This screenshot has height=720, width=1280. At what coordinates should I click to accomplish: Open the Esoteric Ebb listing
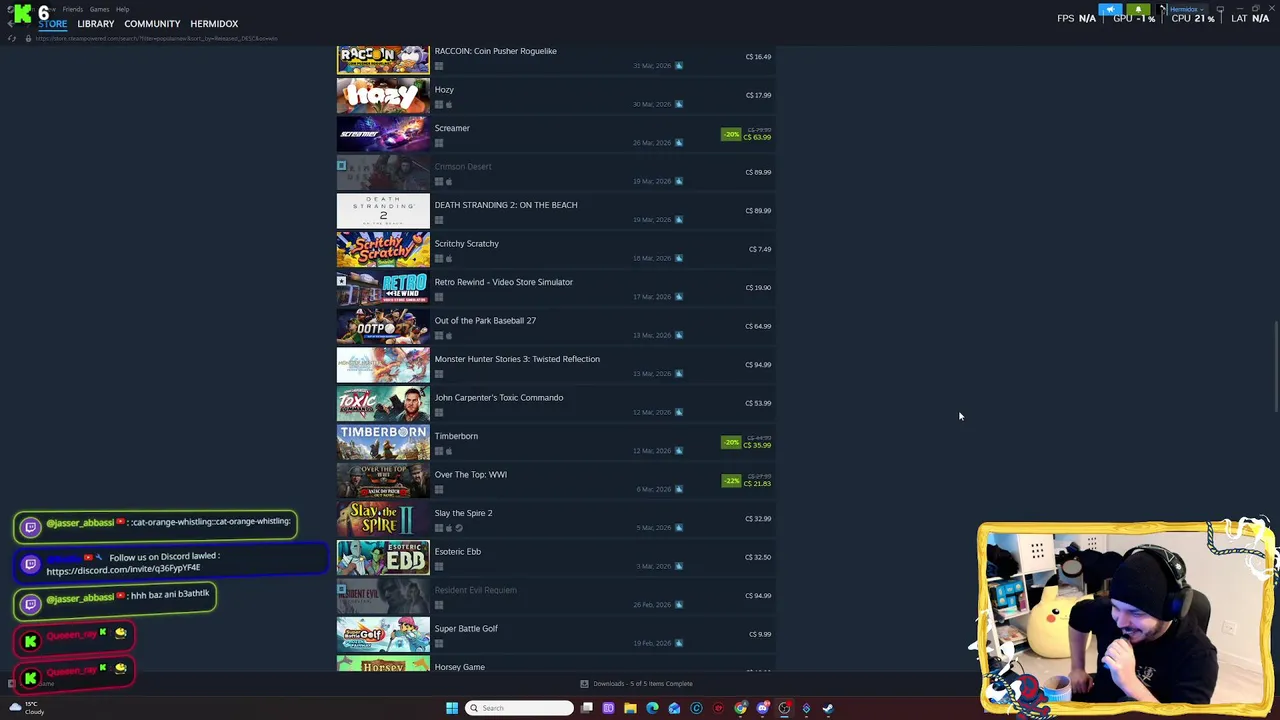pos(555,557)
